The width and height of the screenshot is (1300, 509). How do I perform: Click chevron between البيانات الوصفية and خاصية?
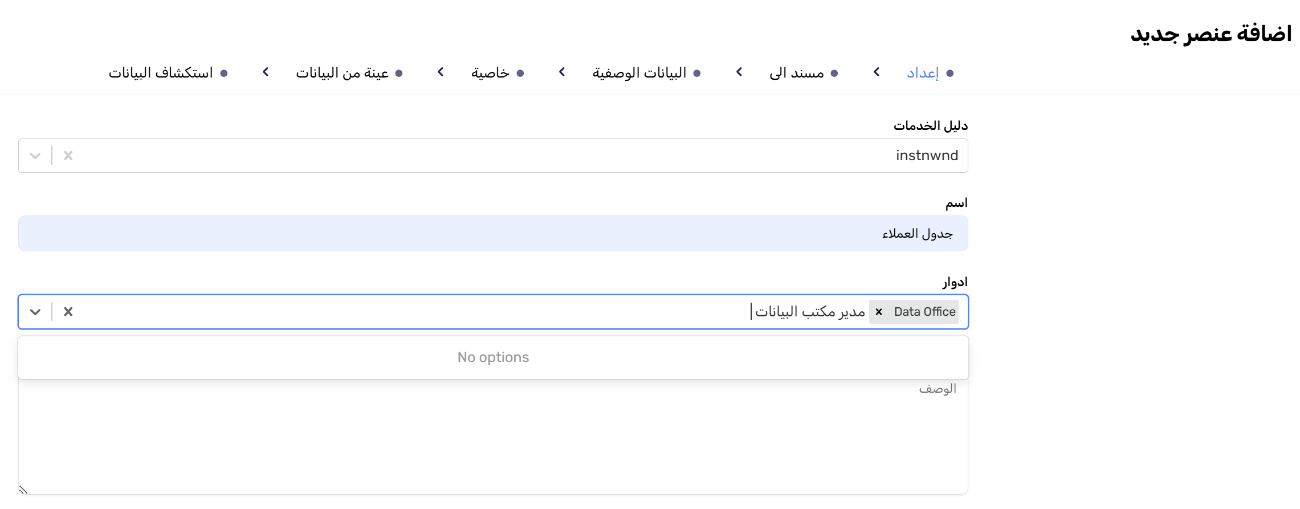point(562,72)
